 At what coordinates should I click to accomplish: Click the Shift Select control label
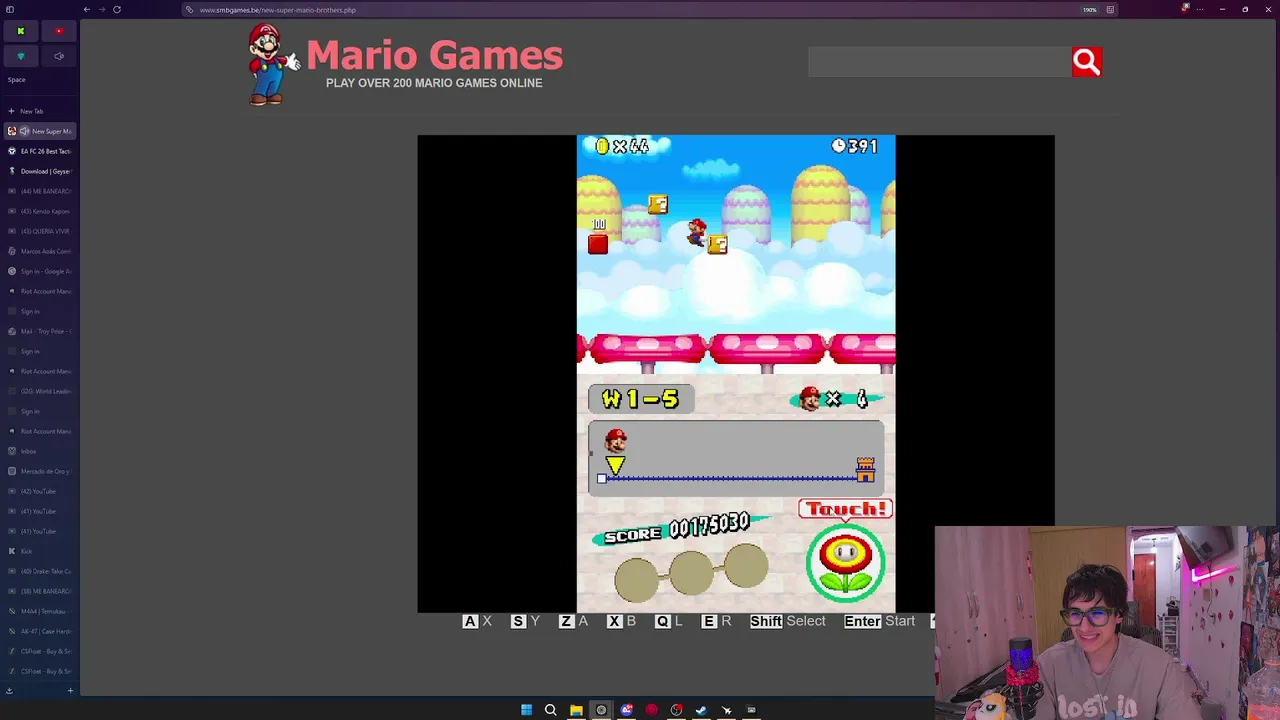pos(788,621)
